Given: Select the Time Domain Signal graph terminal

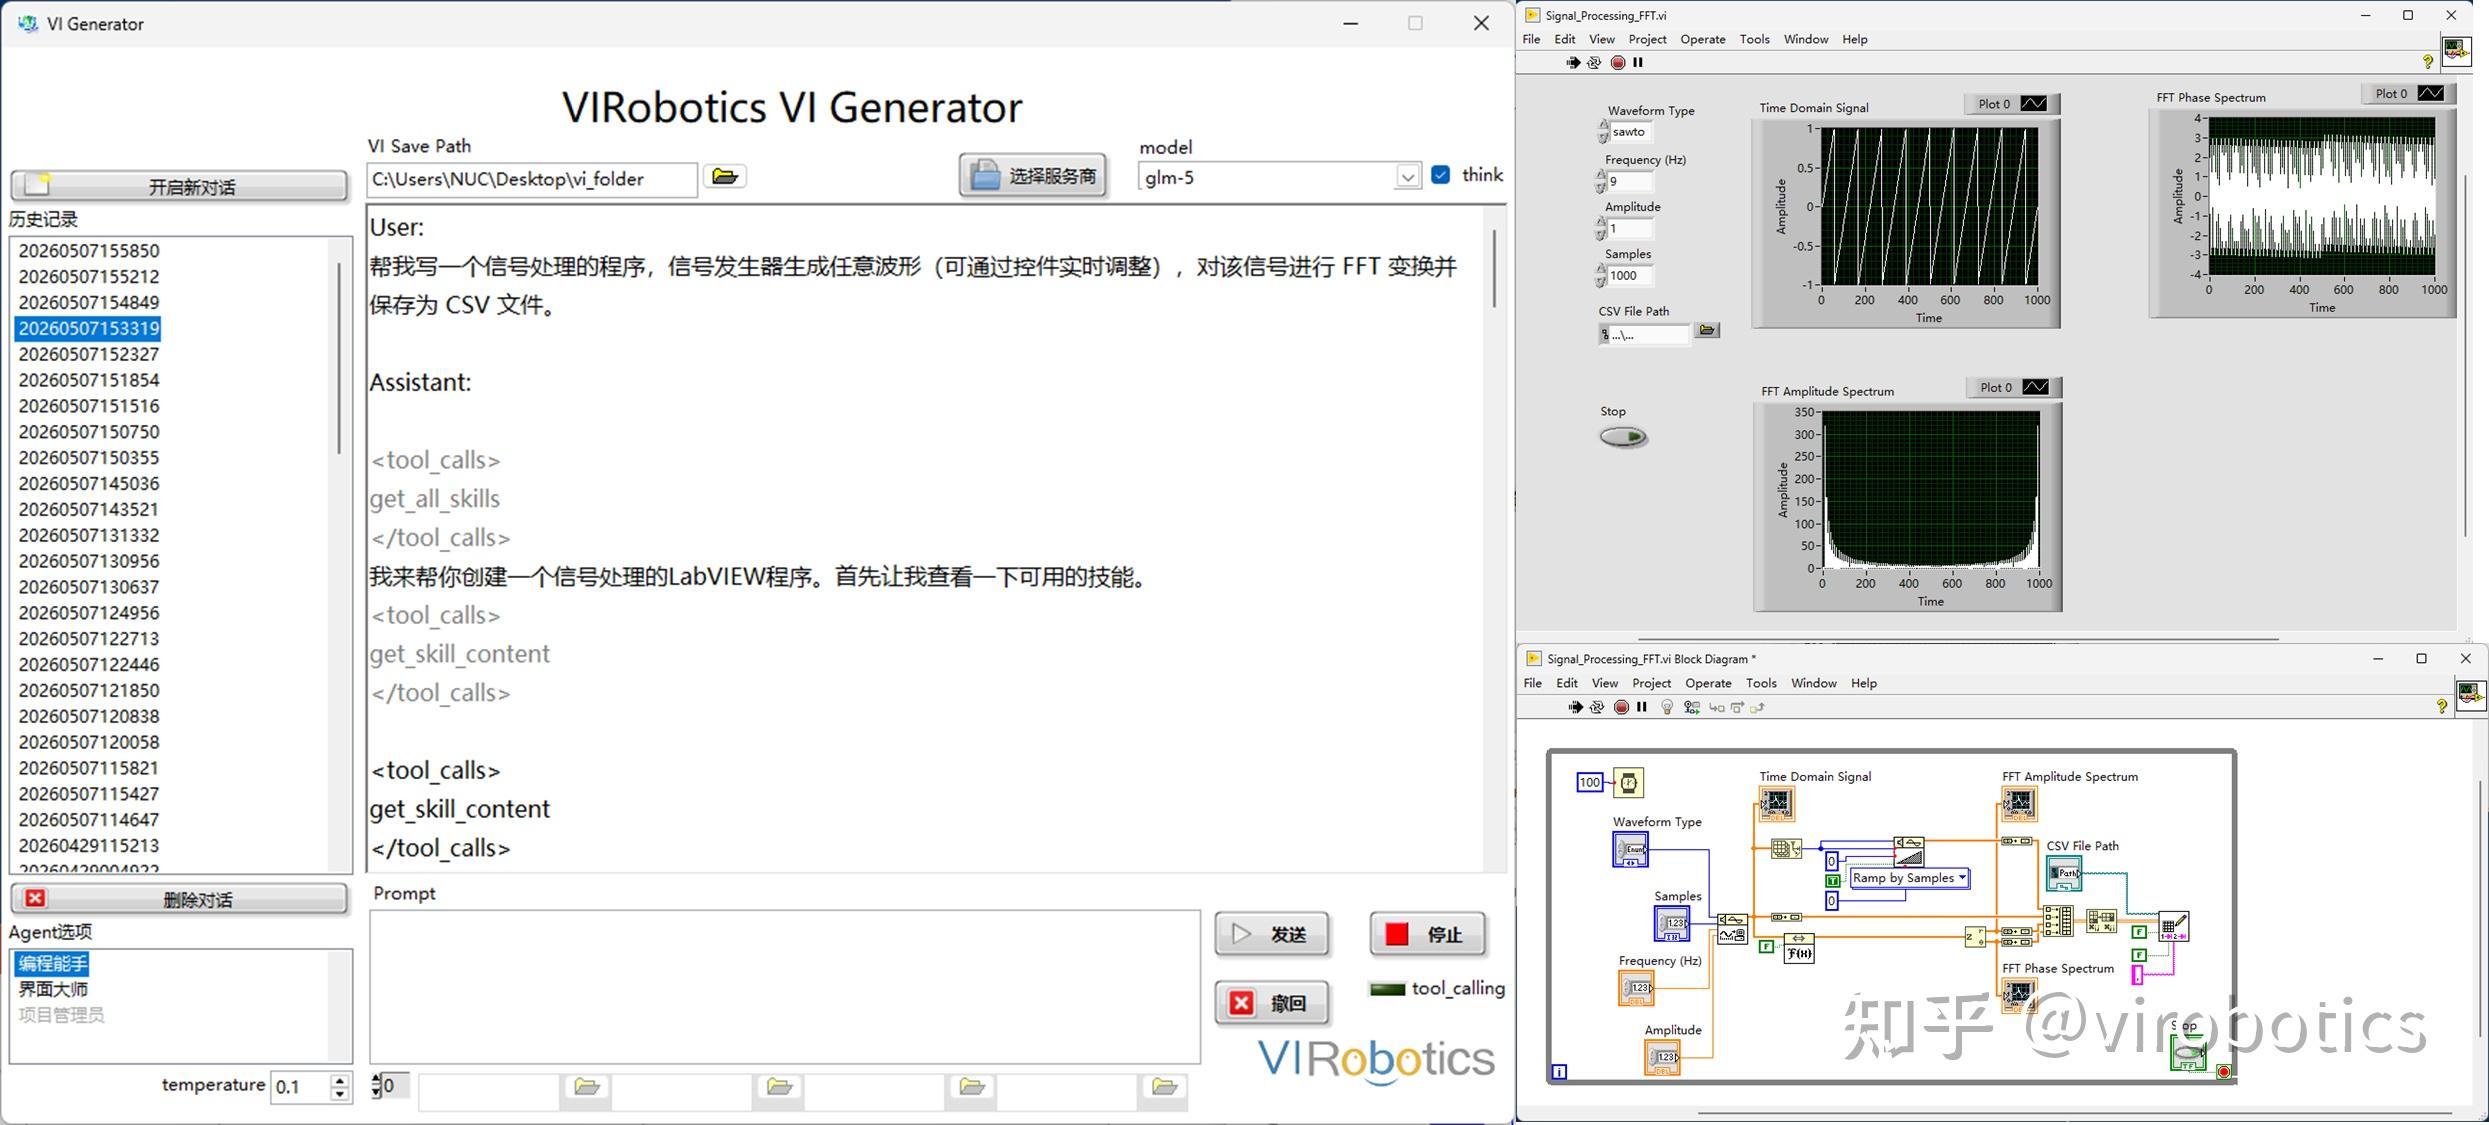Looking at the screenshot, I should pyautogui.click(x=1776, y=804).
